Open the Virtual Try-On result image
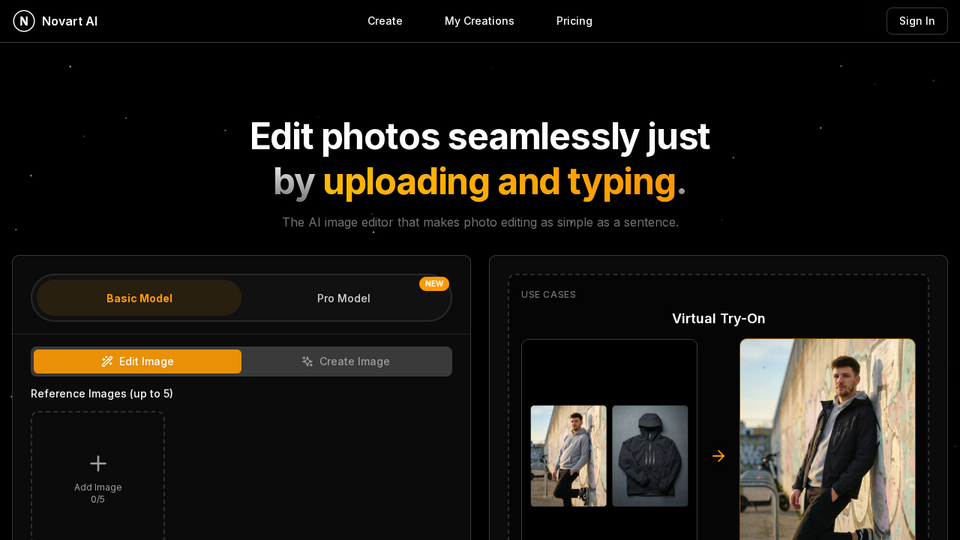This screenshot has width=960, height=540. 827,440
